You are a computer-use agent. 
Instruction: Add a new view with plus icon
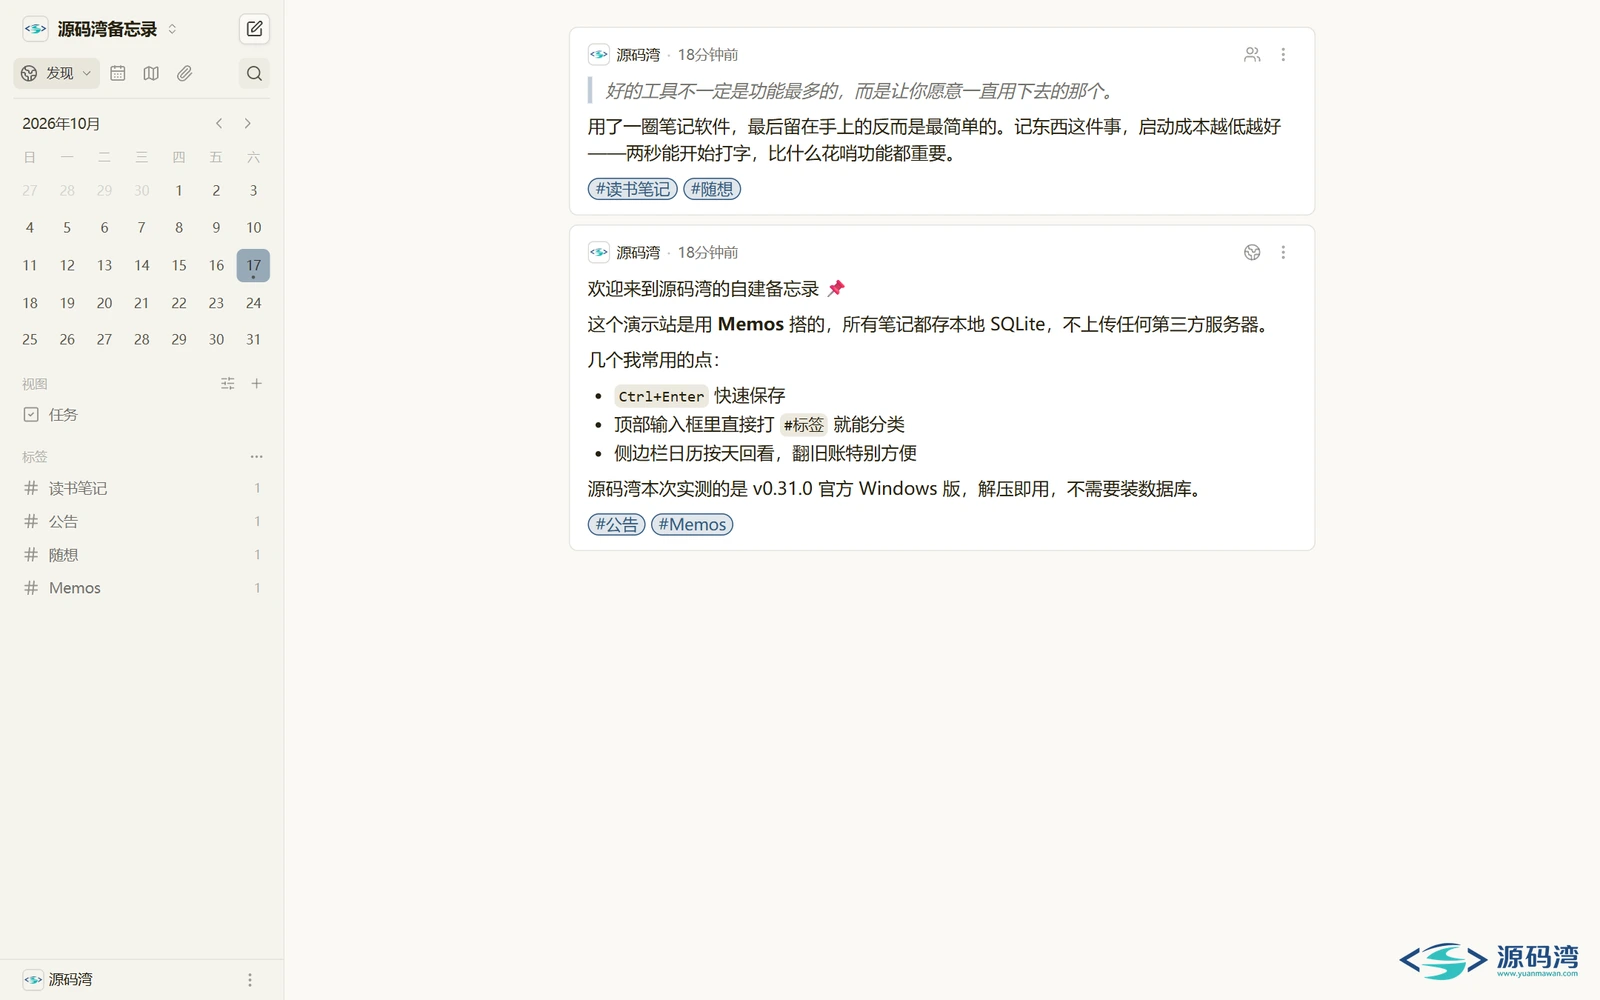click(x=257, y=383)
